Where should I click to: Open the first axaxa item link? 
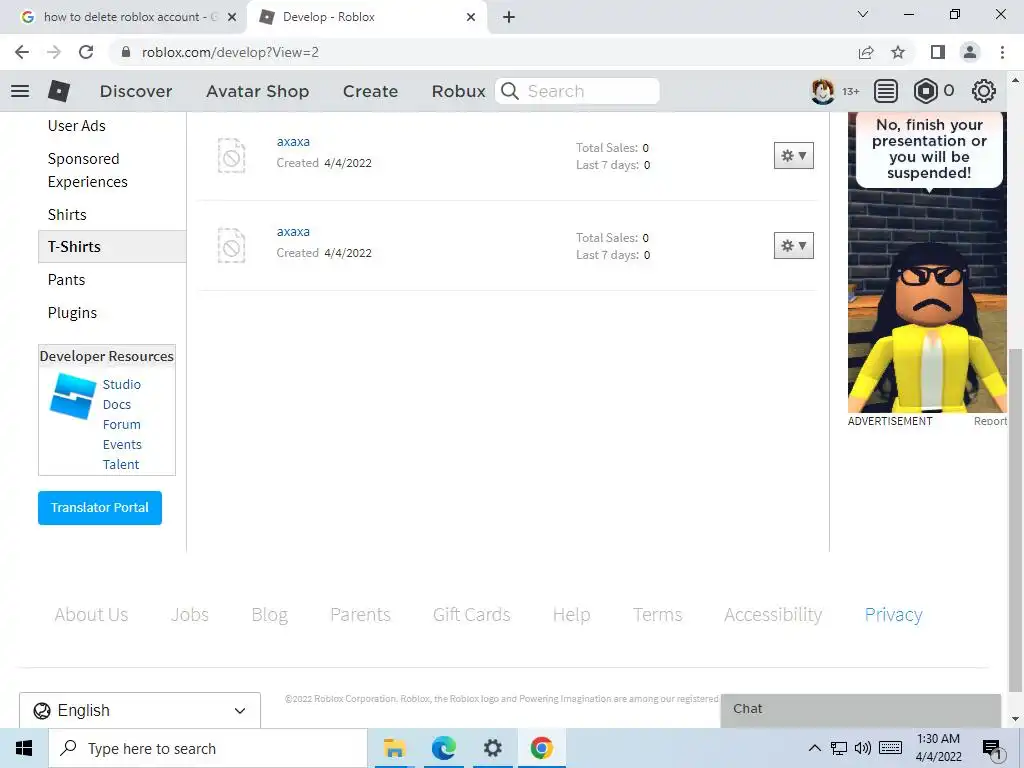293,142
